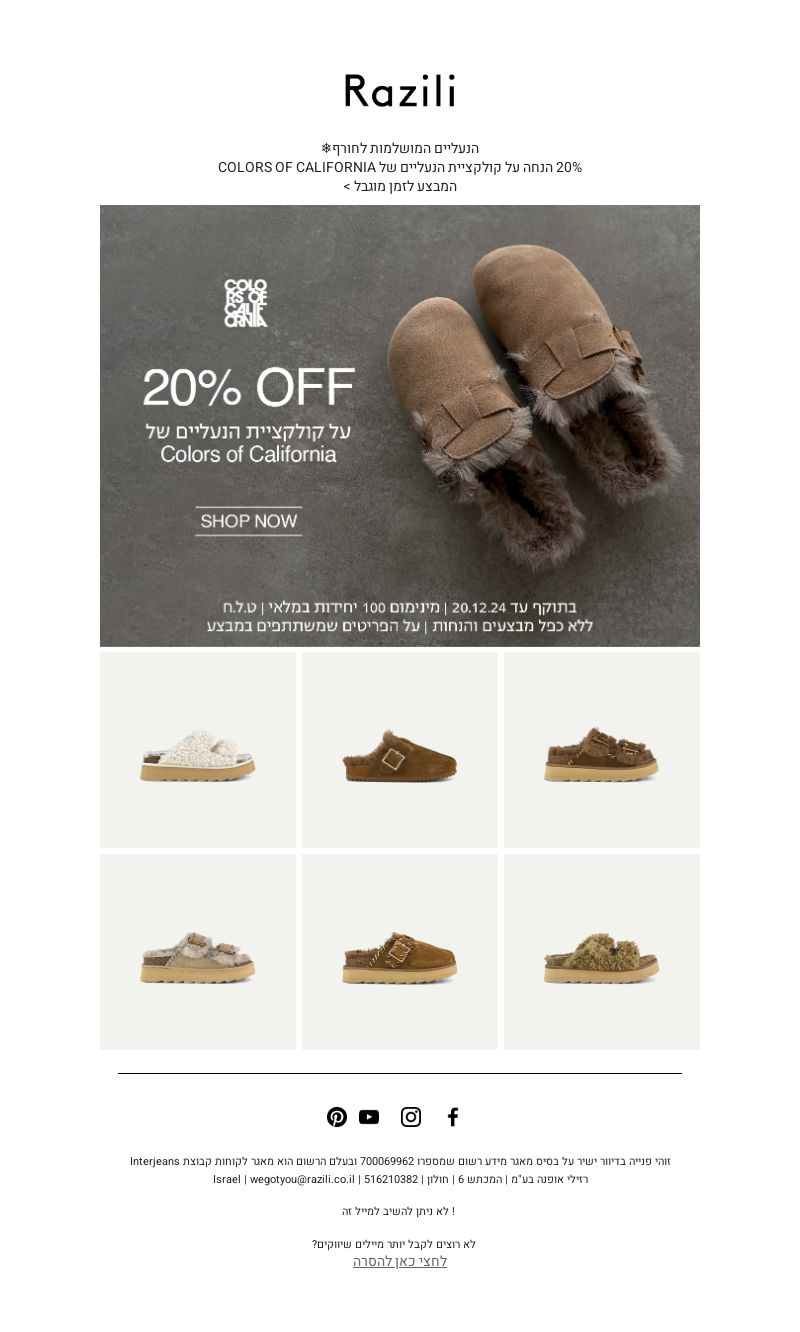Open the grey fur double-buckle sandal thumbnail
This screenshot has height=1332, width=800.
(x=198, y=952)
